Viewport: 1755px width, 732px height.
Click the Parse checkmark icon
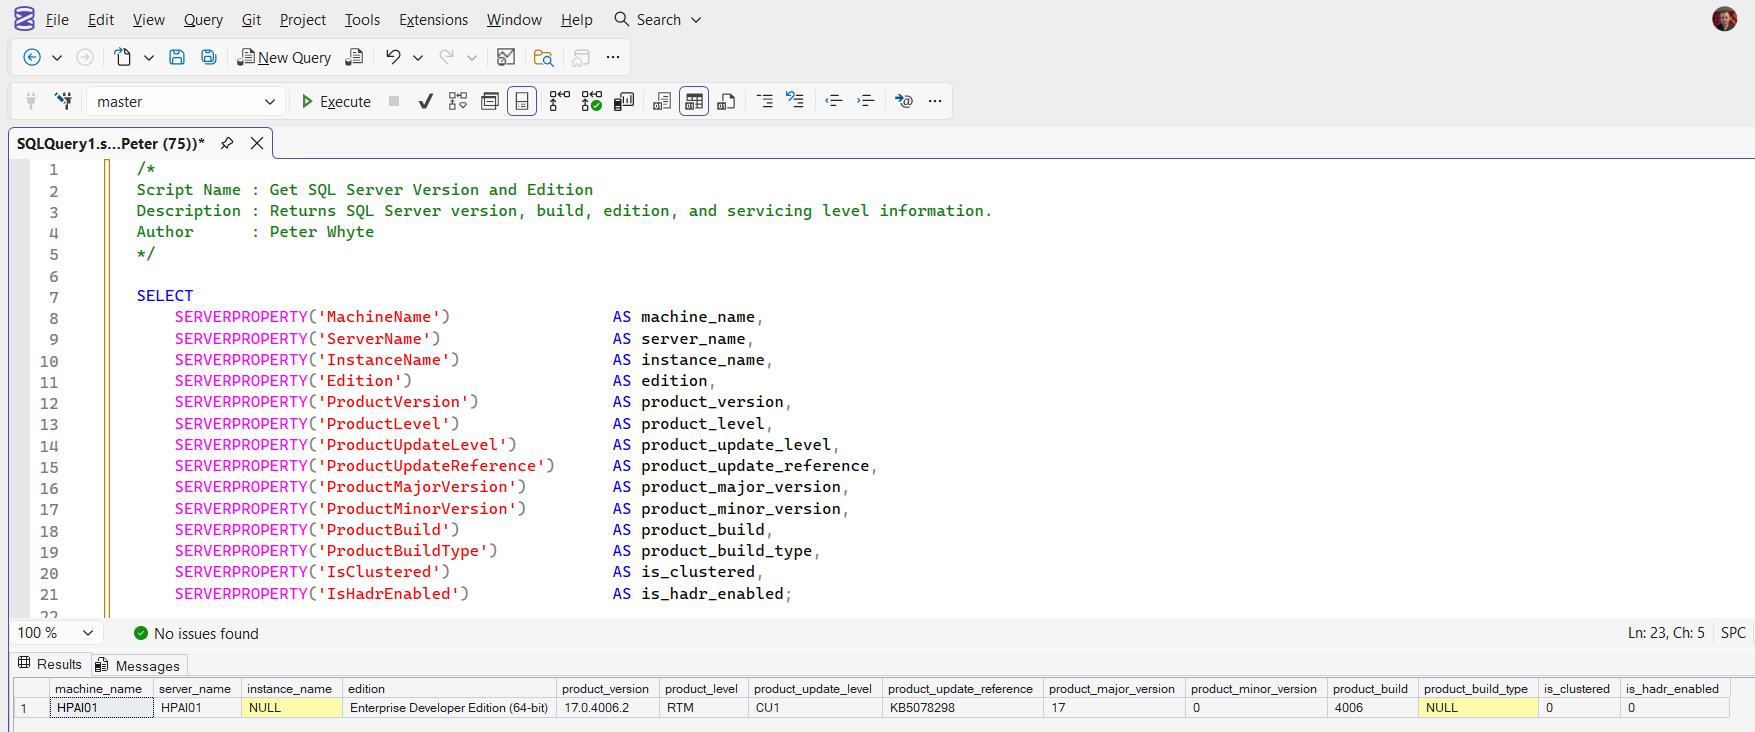[x=426, y=101]
